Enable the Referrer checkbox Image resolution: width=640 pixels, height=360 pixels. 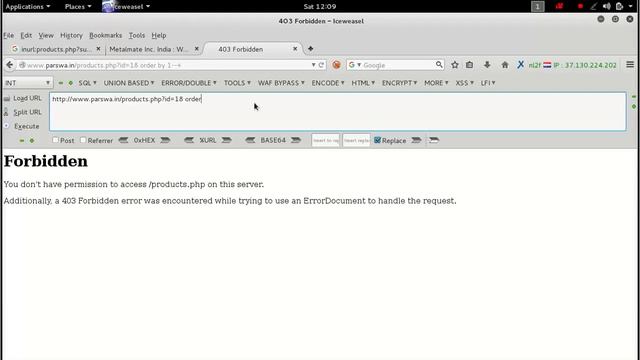coord(83,140)
